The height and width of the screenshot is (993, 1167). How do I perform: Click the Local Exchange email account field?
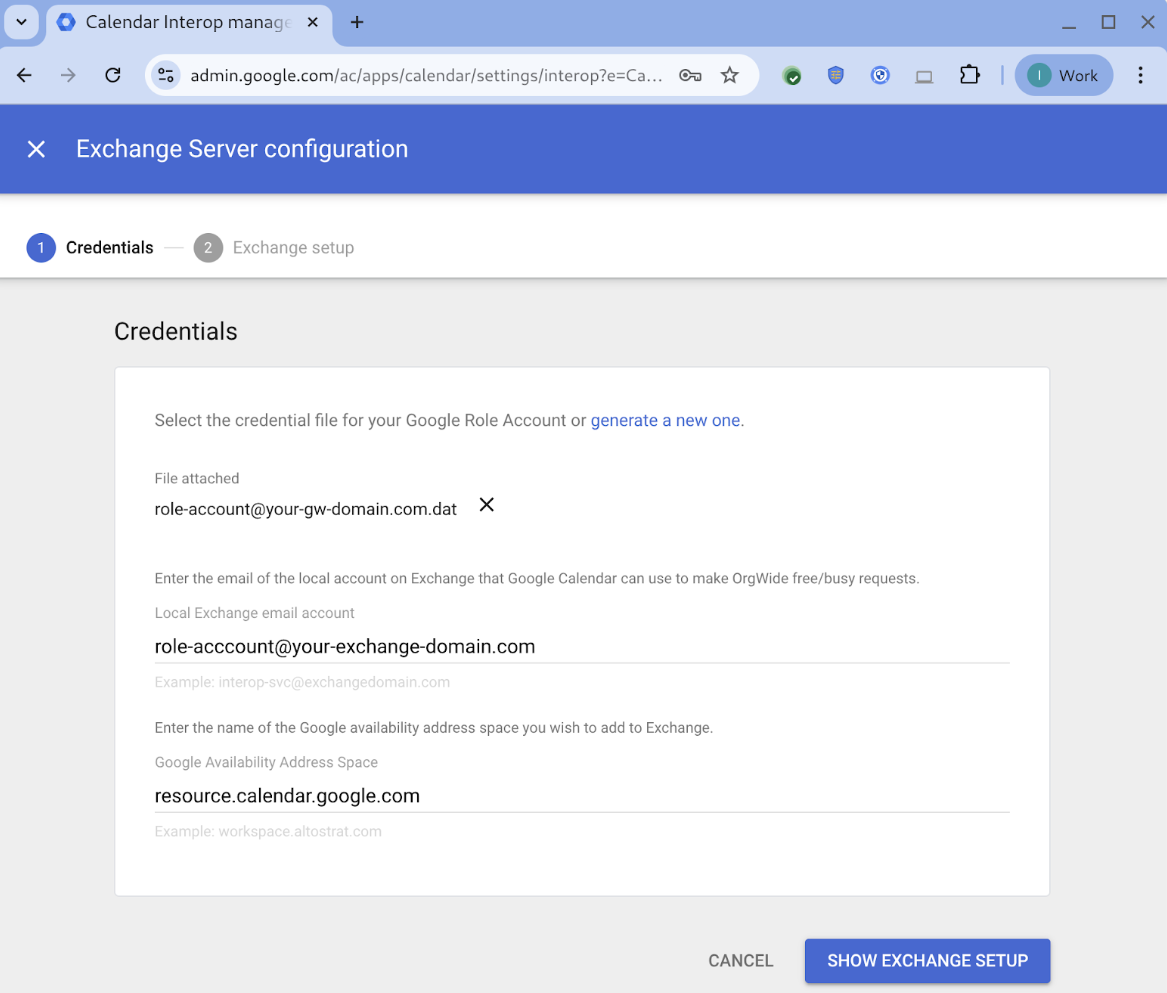(x=582, y=646)
